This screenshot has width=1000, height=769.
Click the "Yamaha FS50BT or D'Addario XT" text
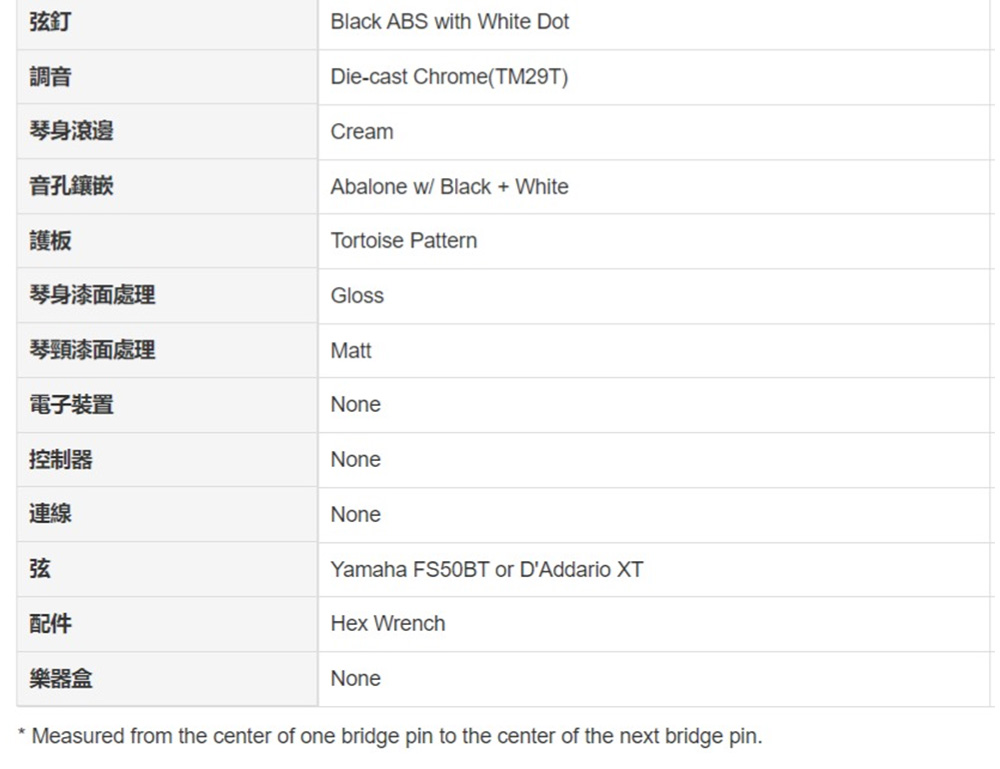coord(487,570)
